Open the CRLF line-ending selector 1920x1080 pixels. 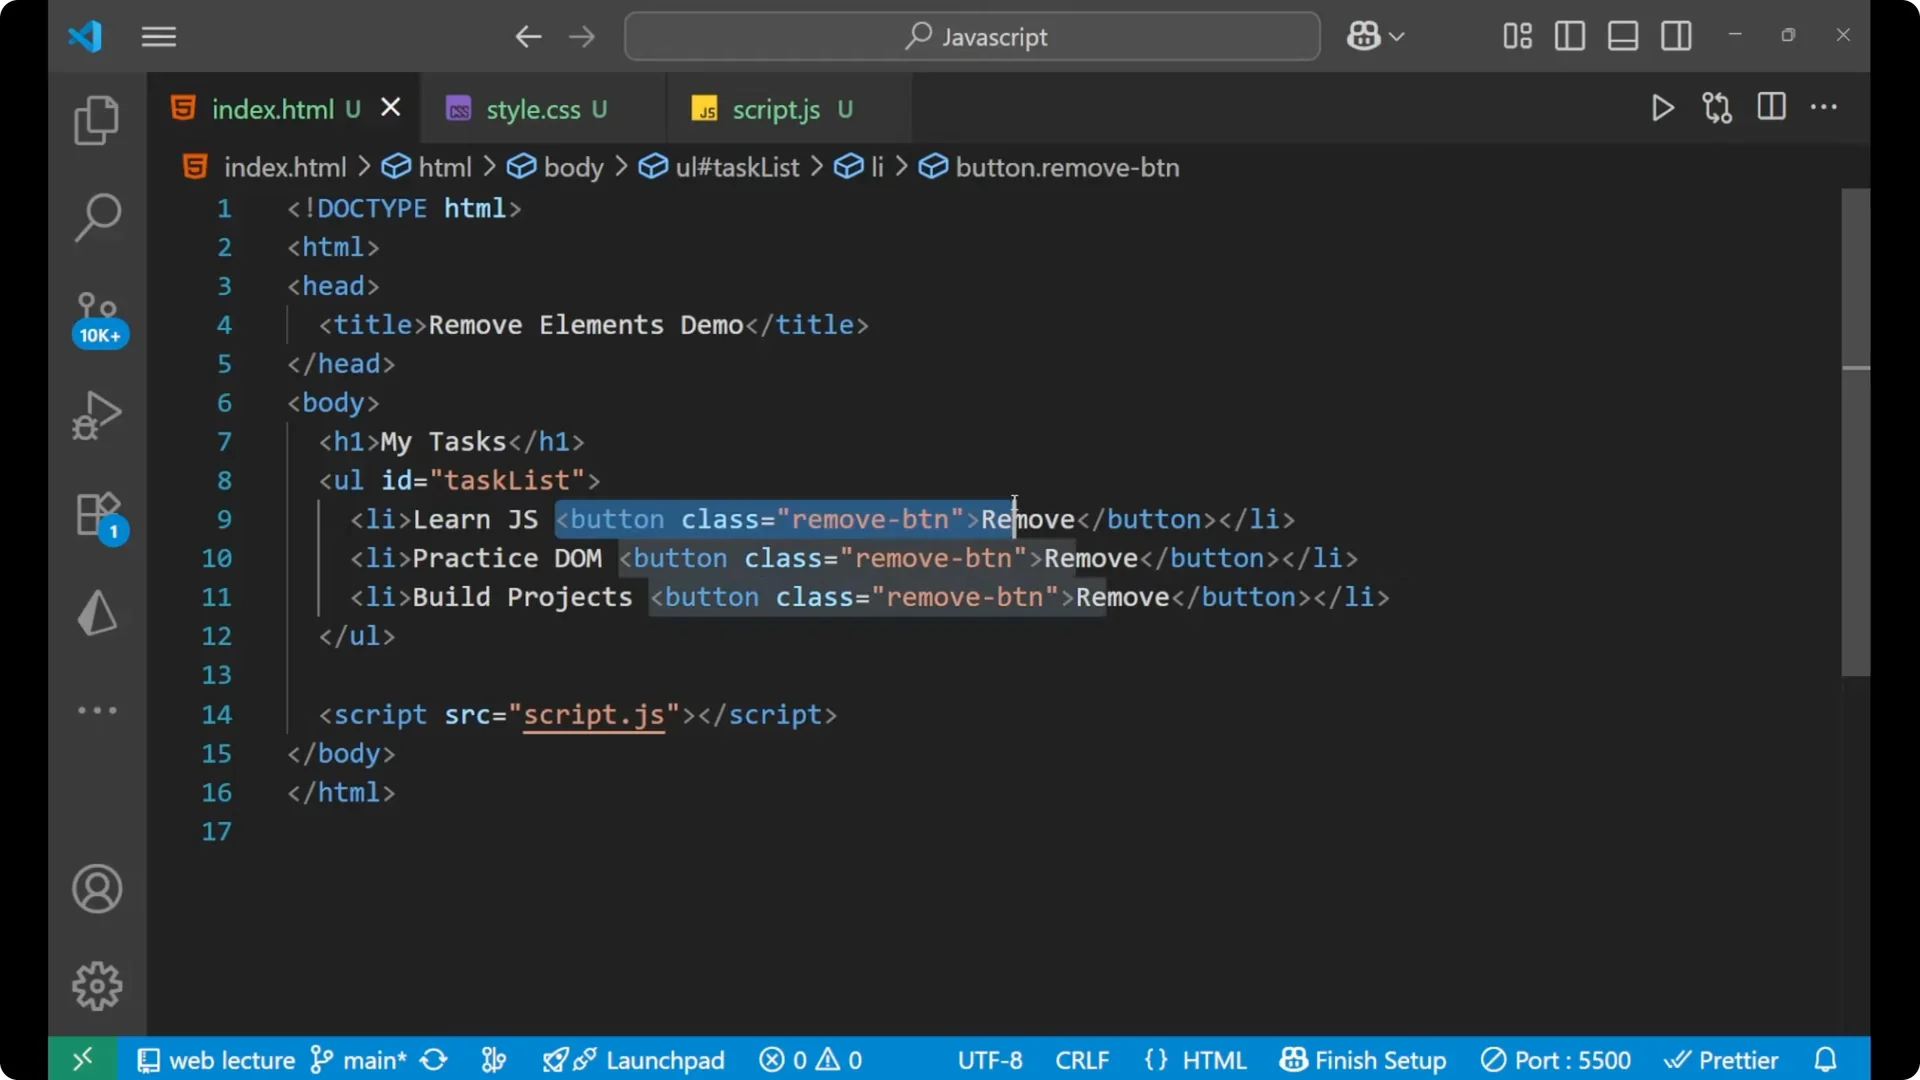coord(1082,1059)
